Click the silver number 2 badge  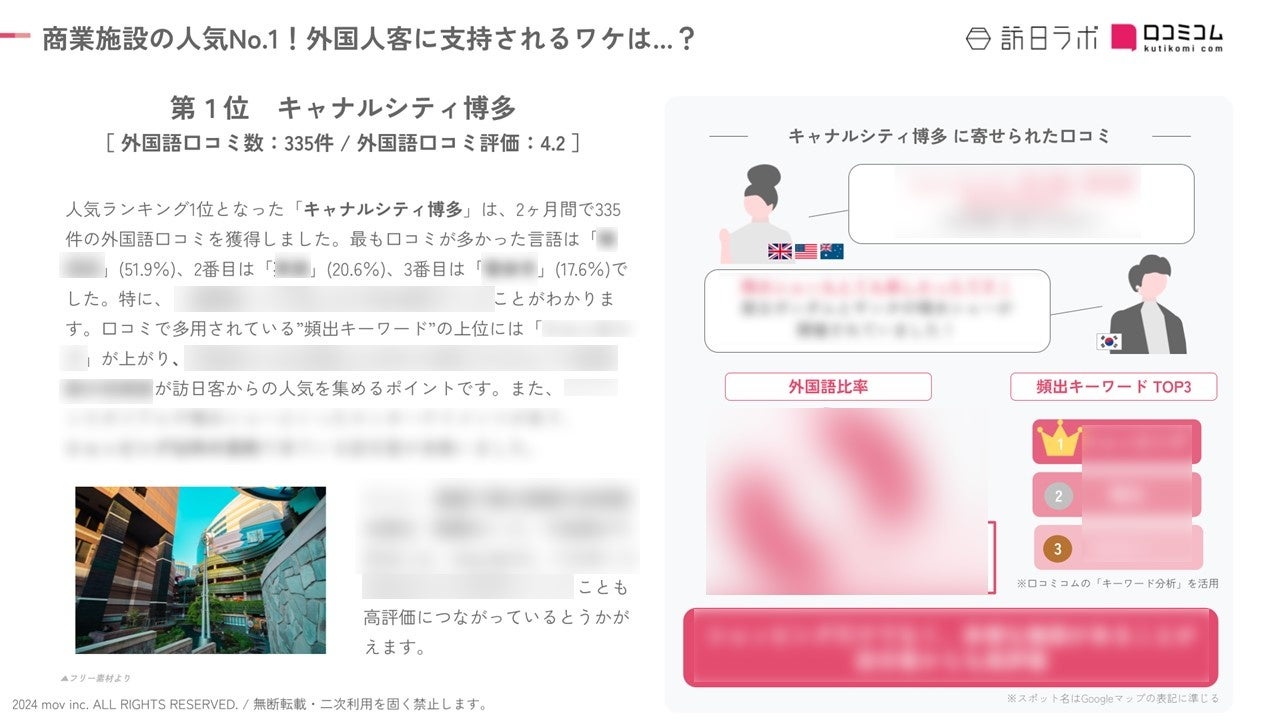(1057, 495)
